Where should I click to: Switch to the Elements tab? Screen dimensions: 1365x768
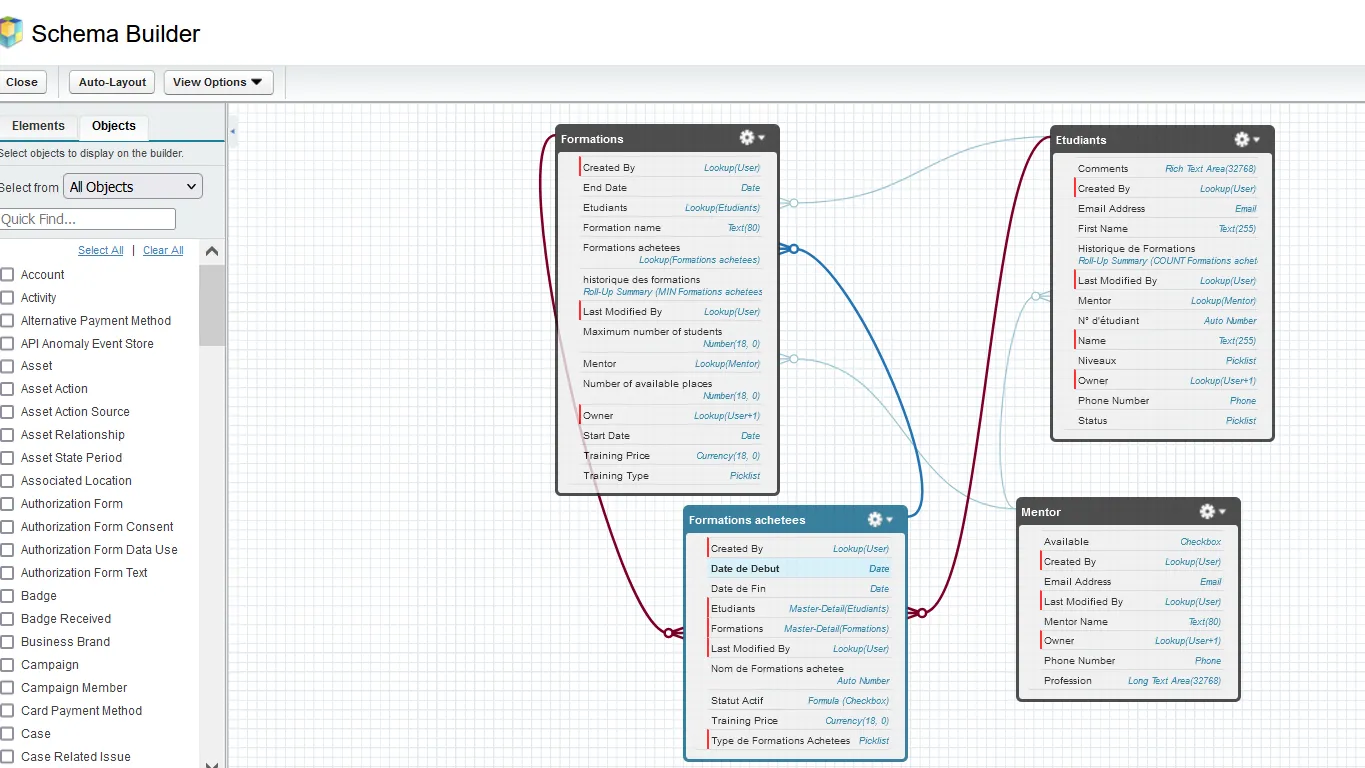click(x=38, y=126)
